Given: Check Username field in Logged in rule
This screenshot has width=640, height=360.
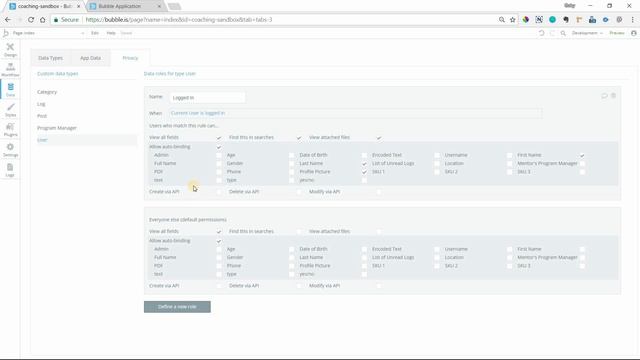Looking at the screenshot, I should (x=509, y=156).
